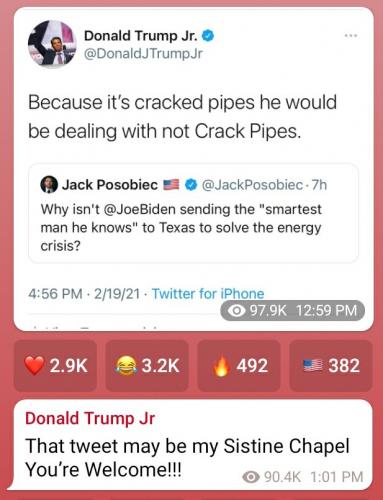383x500 pixels.
Task: Toggle the US flag reaction showing 382
Action: [x=331, y=365]
